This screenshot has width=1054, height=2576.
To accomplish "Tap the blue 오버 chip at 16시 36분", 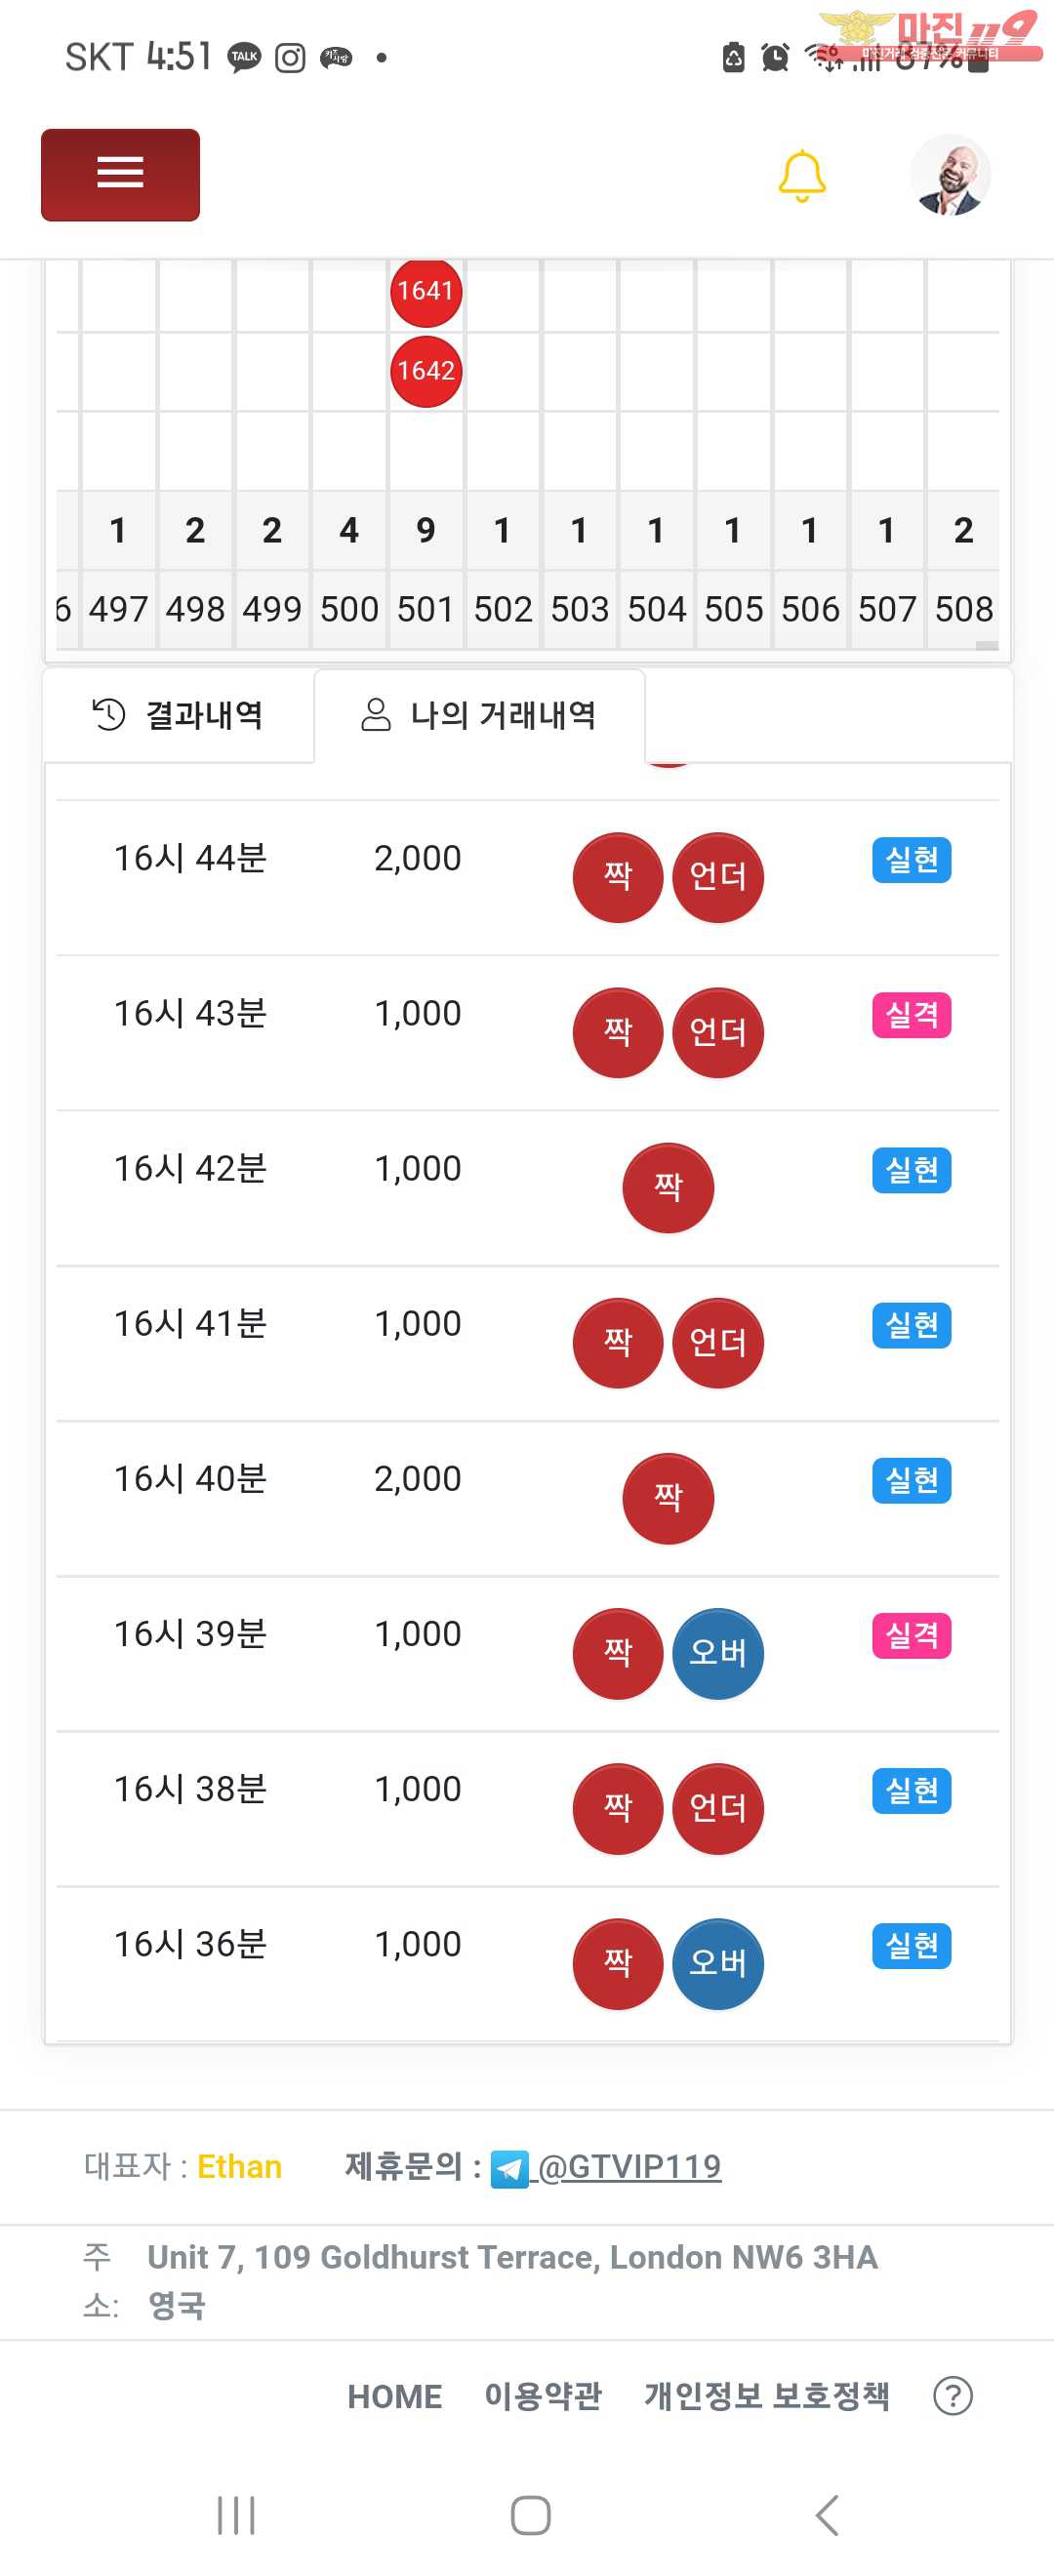I will point(718,1963).
